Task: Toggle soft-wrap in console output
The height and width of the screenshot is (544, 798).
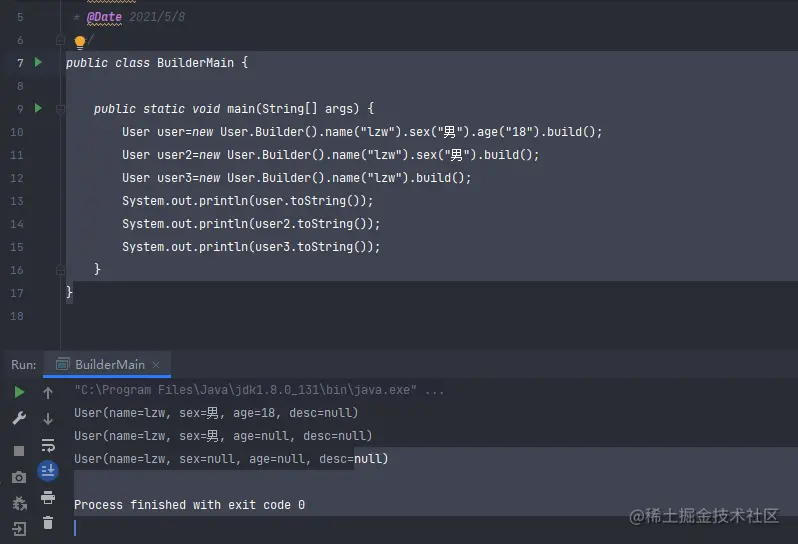Action: point(48,445)
